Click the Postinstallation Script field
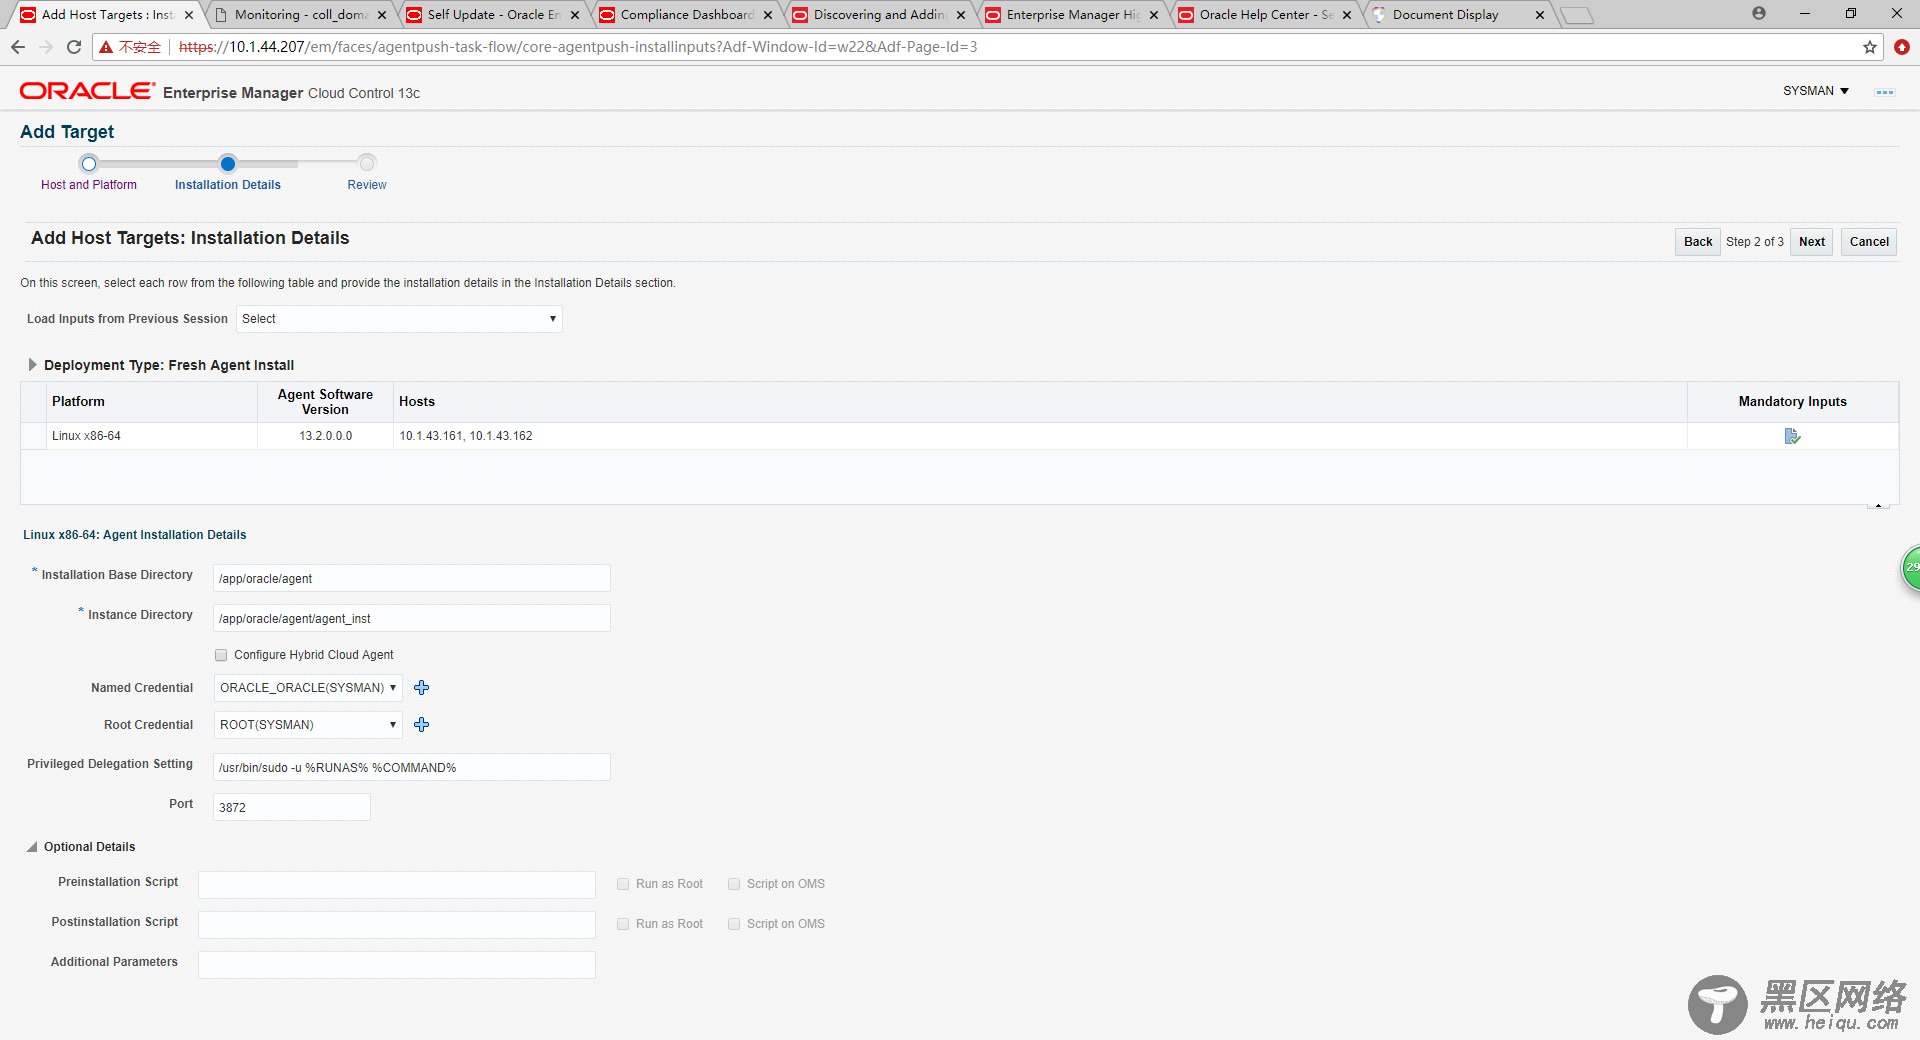1920x1040 pixels. (x=397, y=924)
